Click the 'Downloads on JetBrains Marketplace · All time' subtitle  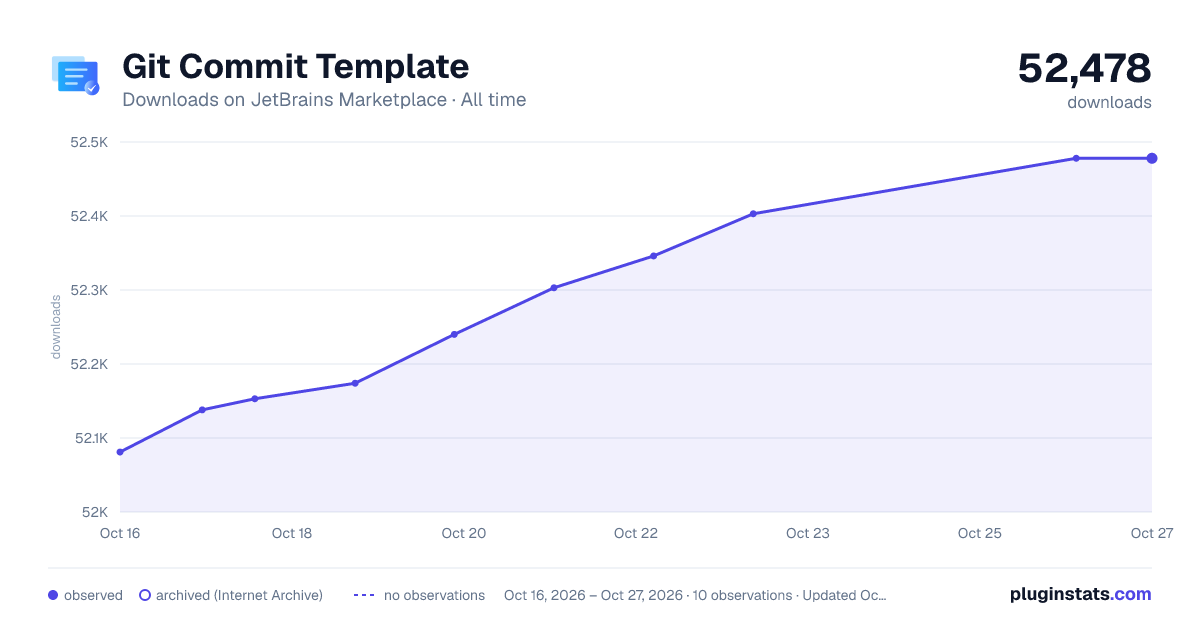324,100
